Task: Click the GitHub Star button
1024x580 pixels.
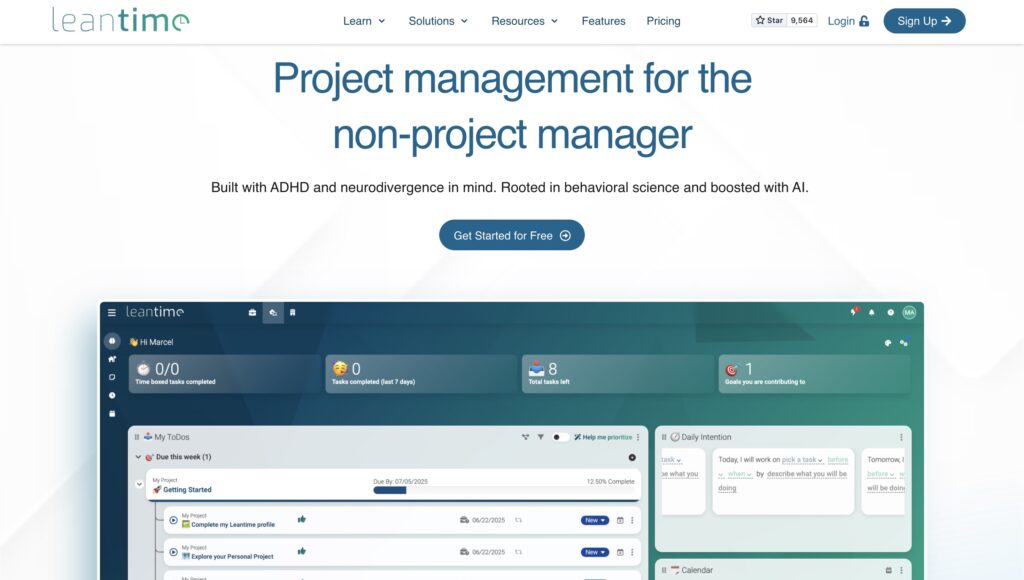Action: [x=769, y=20]
